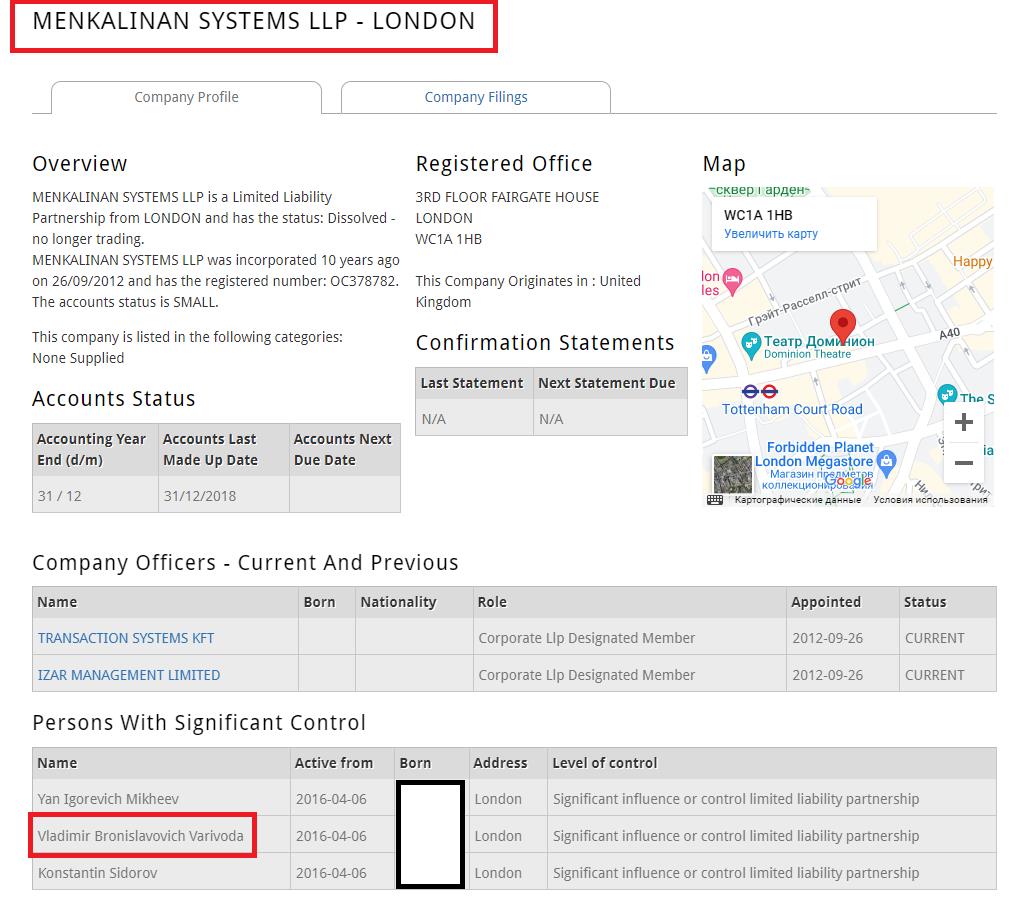Image resolution: width=1020 pixels, height=897 pixels.
Task: Click Google logo on the map
Action: [847, 481]
